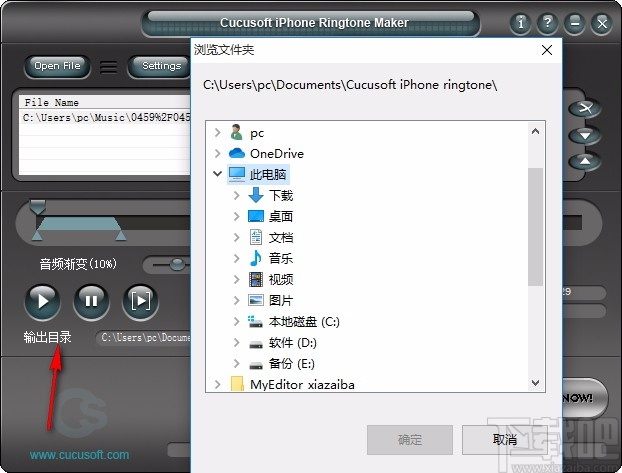Viewport: 622px width, 473px height.
Task: Click the 取消 cancel button
Action: coord(505,440)
